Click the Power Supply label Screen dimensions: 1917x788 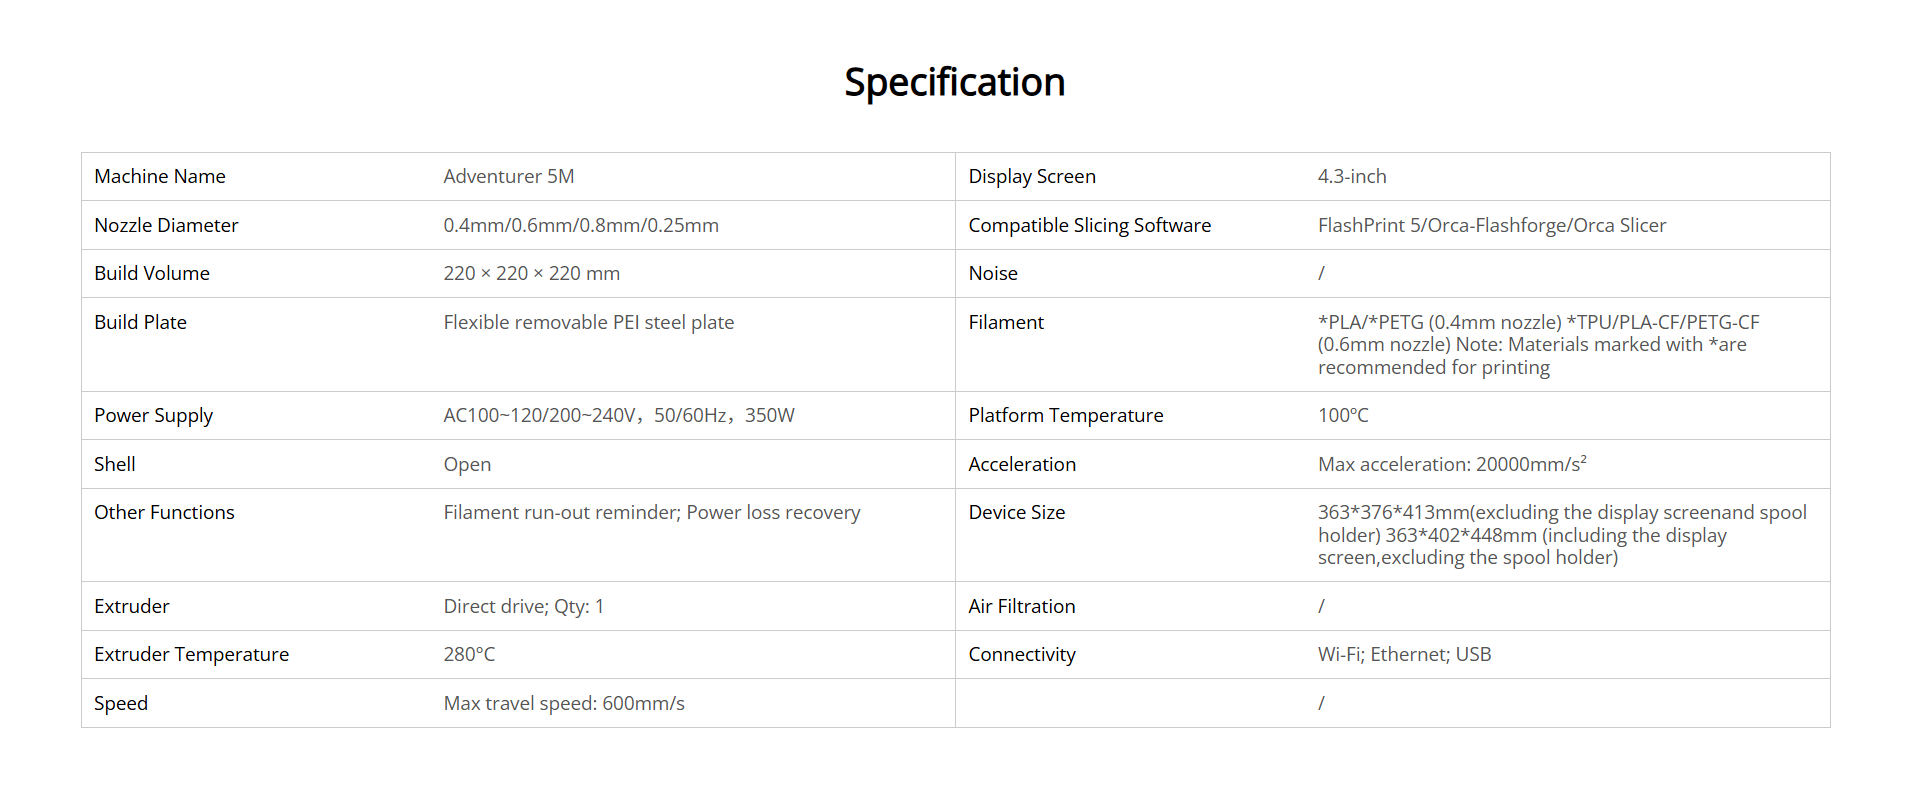click(153, 416)
